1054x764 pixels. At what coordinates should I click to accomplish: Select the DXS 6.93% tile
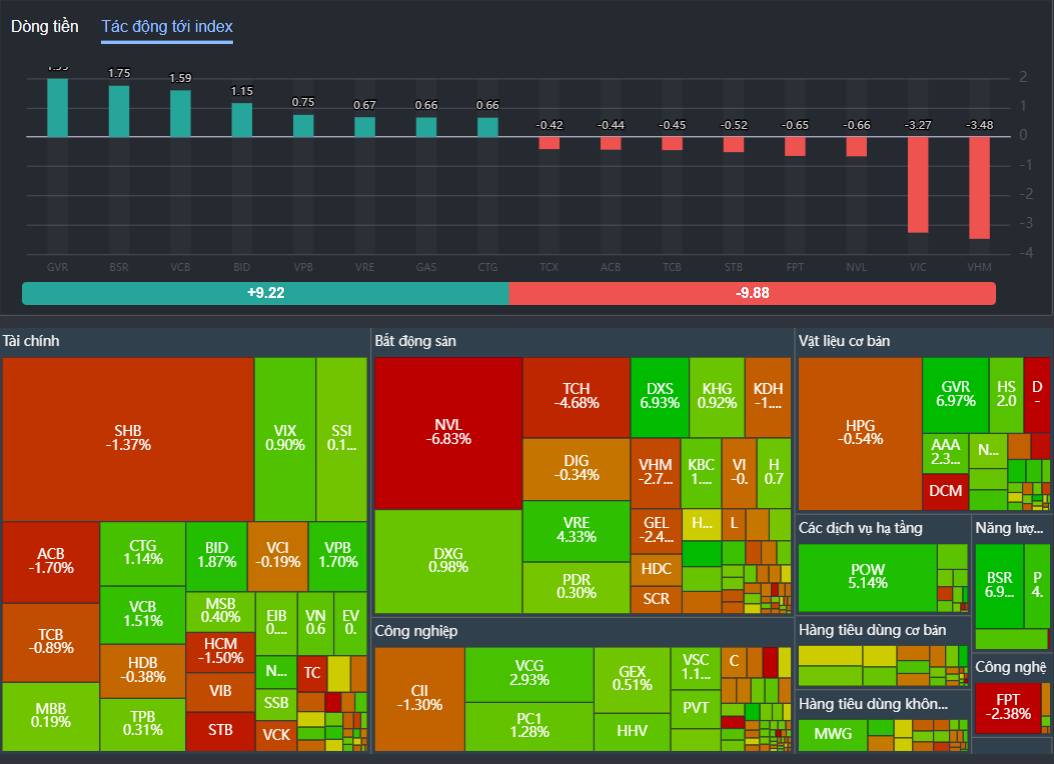click(x=659, y=397)
